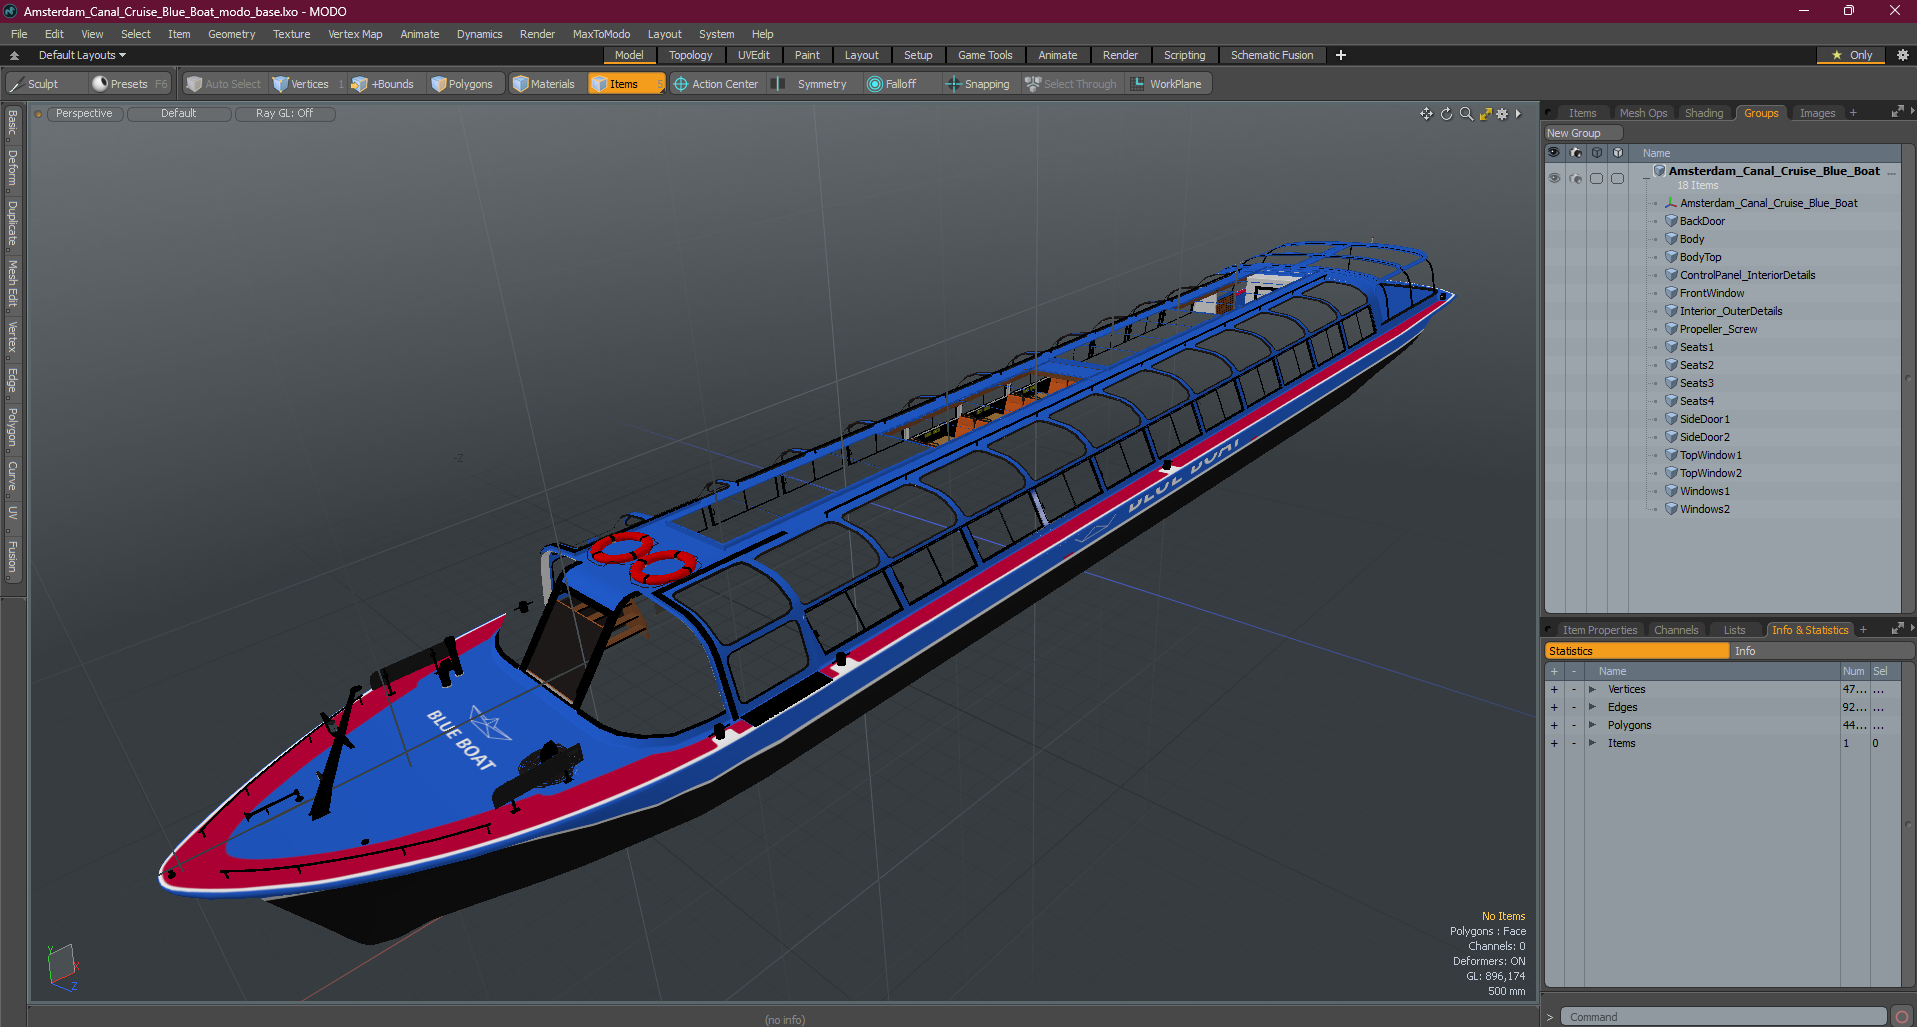The height and width of the screenshot is (1027, 1917).
Task: Expand the Vertices statistics row
Action: [1592, 689]
